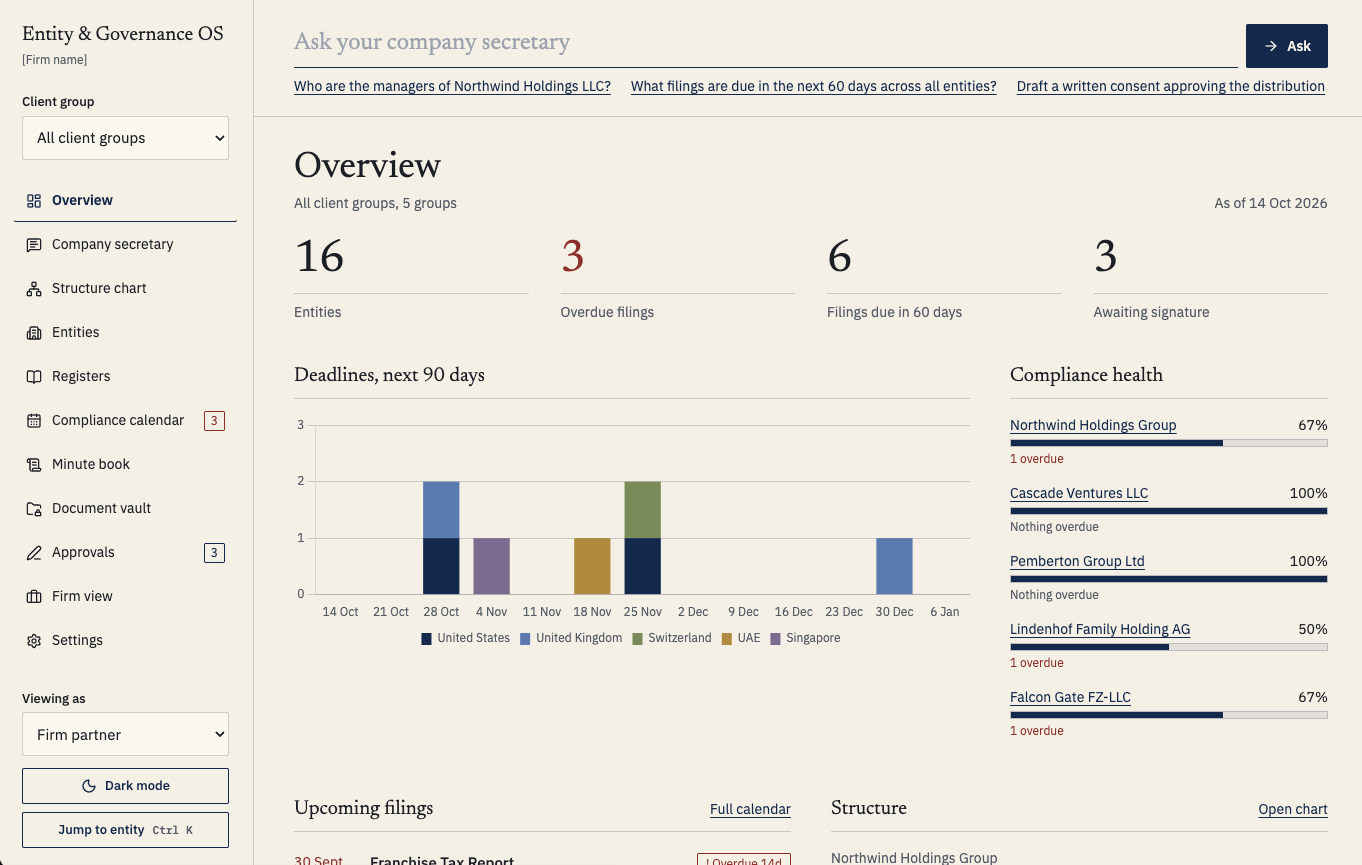Image resolution: width=1362 pixels, height=865 pixels.
Task: Click the Who are the managers suggestion
Action: [452, 86]
